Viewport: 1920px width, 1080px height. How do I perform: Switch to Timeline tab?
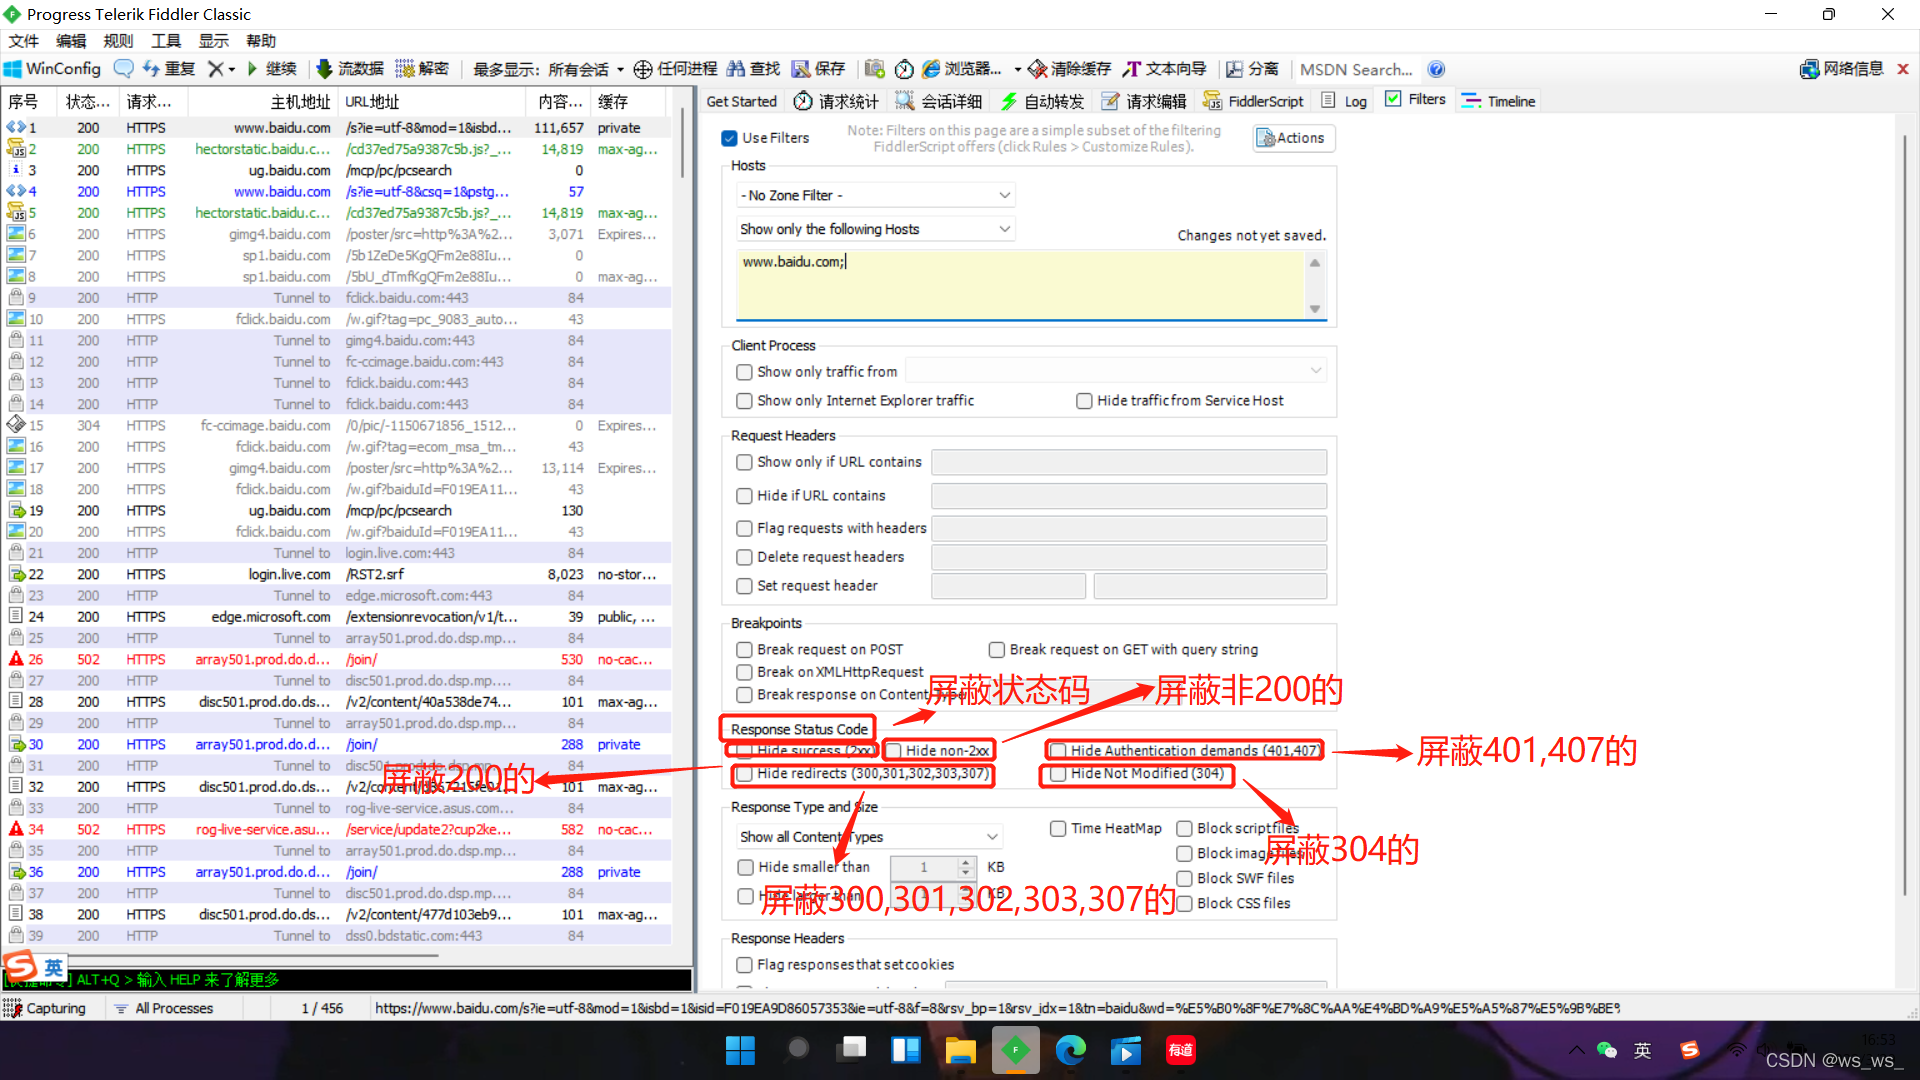(x=1498, y=101)
